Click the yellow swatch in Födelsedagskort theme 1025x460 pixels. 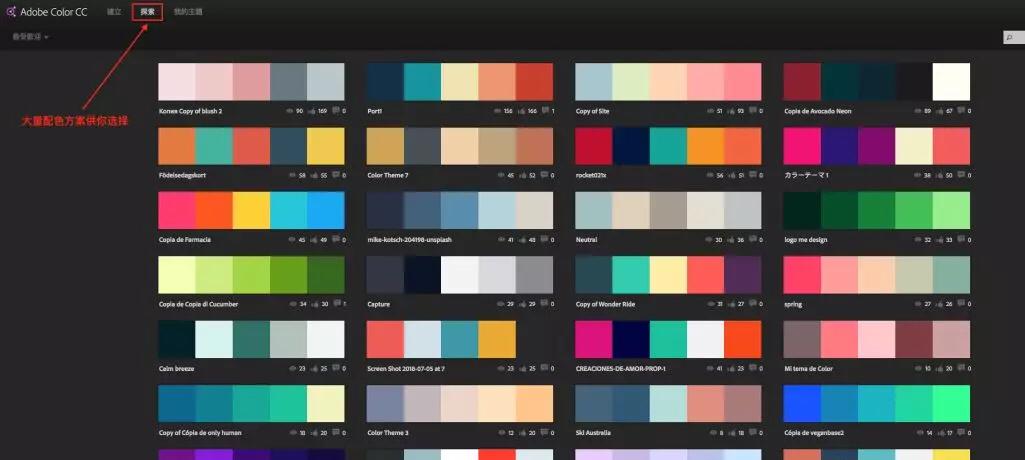(326, 146)
